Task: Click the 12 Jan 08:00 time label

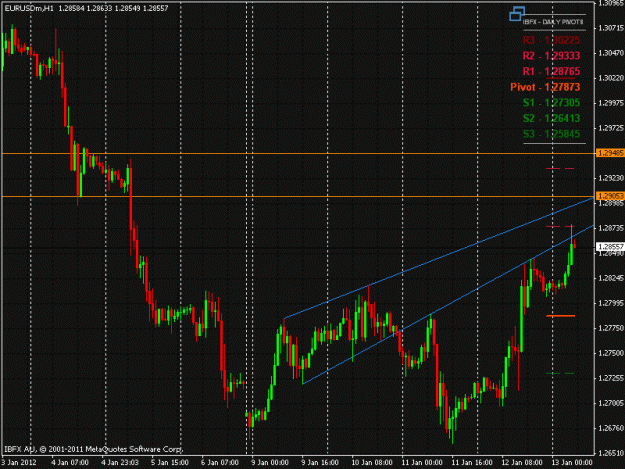Action: 522,463
